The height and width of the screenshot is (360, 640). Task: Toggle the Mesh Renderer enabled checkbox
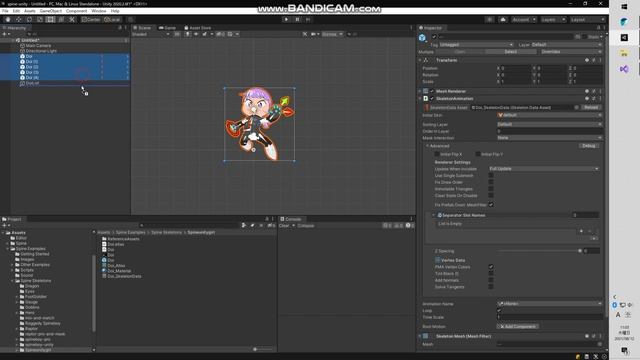(x=432, y=91)
